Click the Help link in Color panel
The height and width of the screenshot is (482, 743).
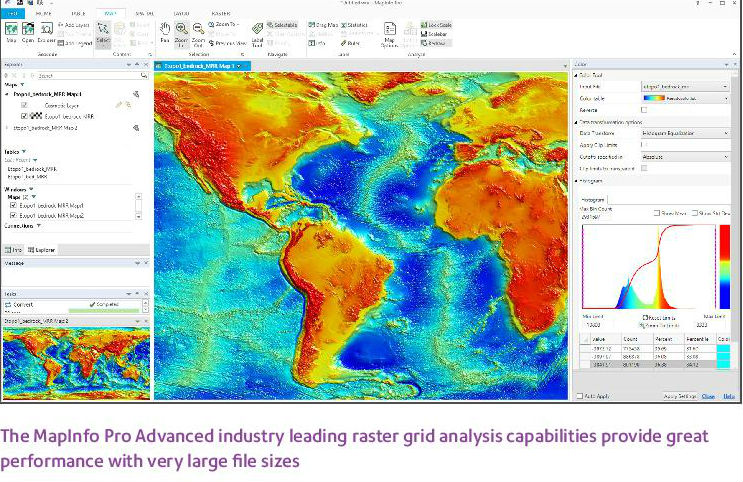click(x=729, y=396)
